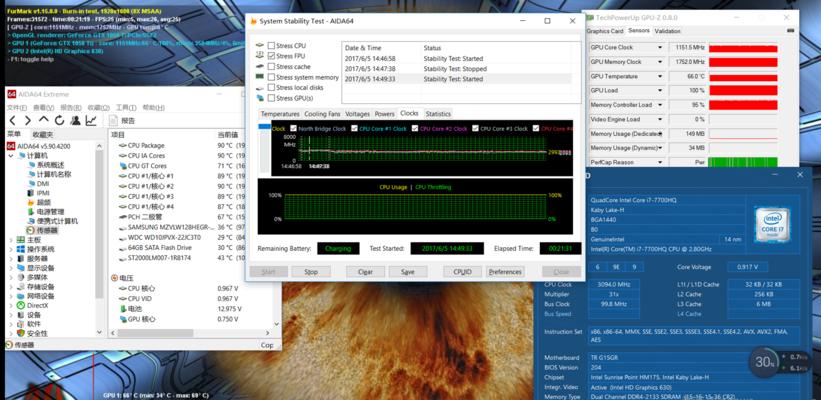Click the 网络设备 icon in tree
Image resolution: width=821 pixels, height=400 pixels.
(x=21, y=296)
